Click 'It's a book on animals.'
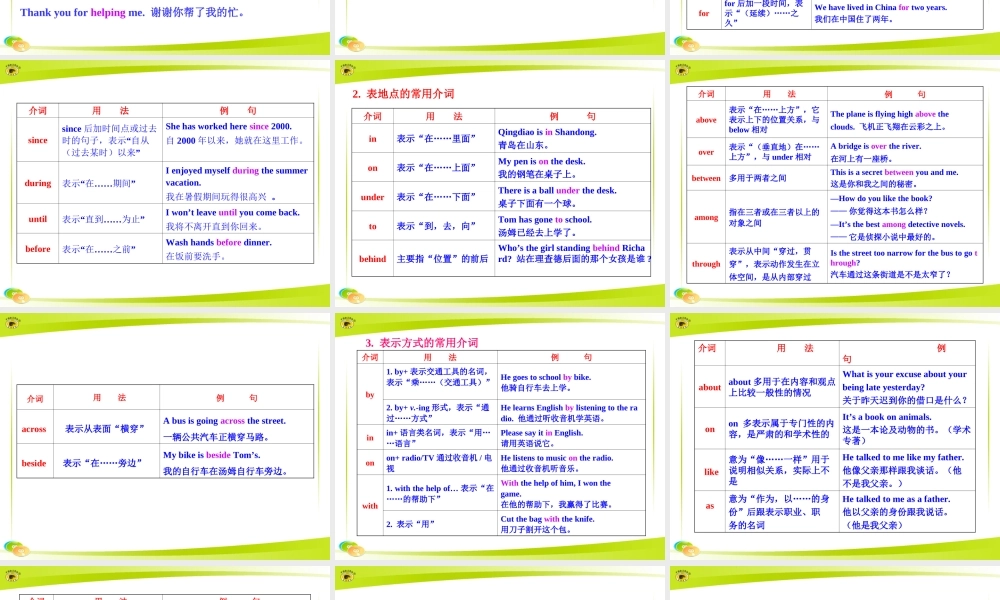Viewport: 1000px width, 600px height. [887, 416]
